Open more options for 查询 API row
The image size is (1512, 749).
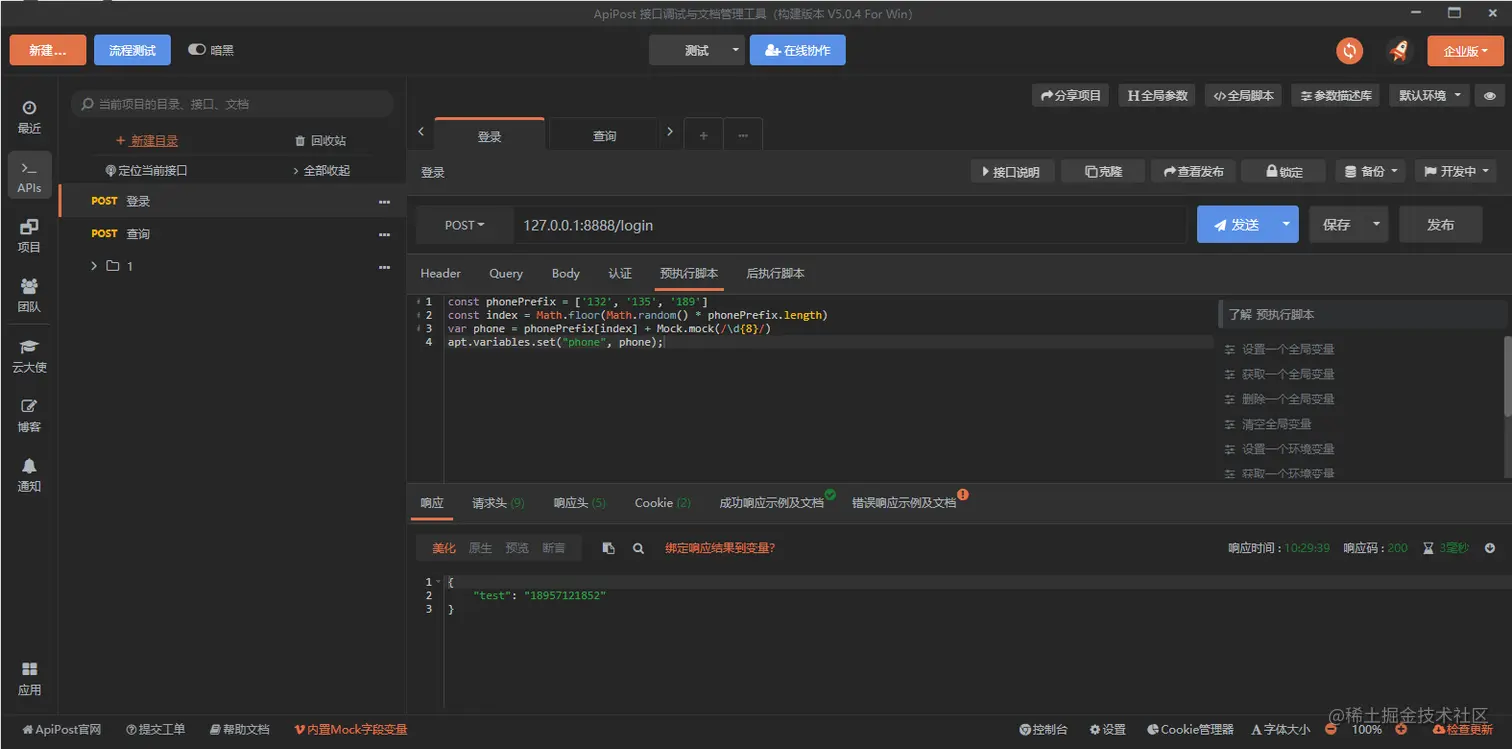point(384,235)
